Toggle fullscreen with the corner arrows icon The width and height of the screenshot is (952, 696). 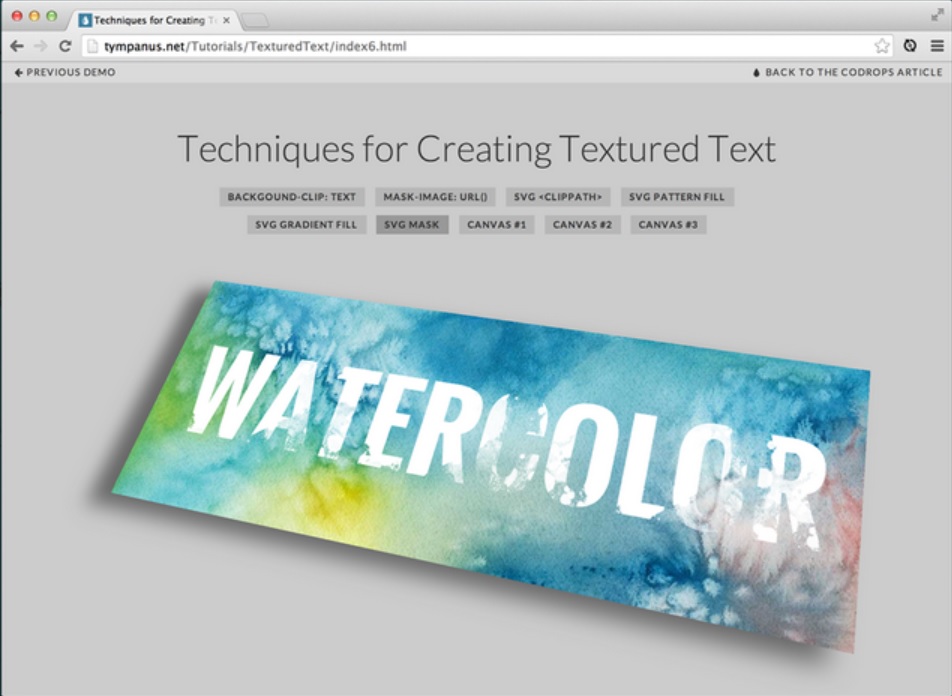[x=937, y=16]
